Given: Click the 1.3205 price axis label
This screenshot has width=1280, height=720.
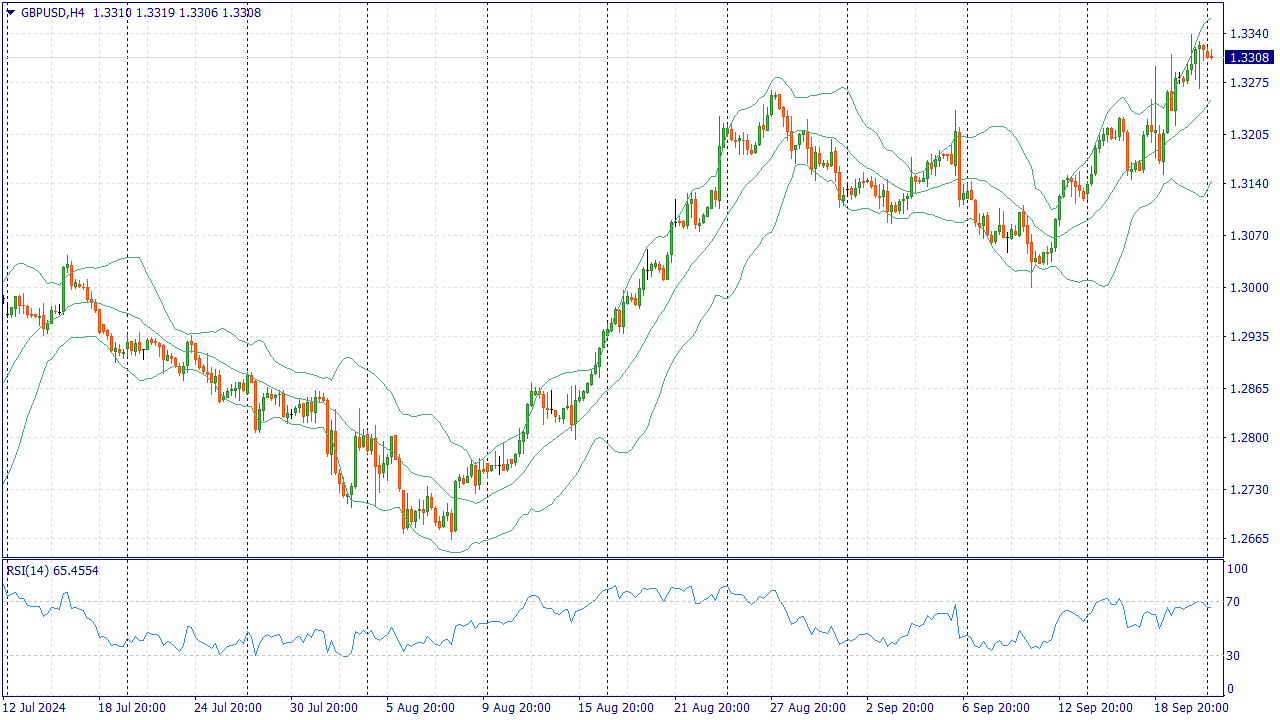Looking at the screenshot, I should [x=1249, y=135].
